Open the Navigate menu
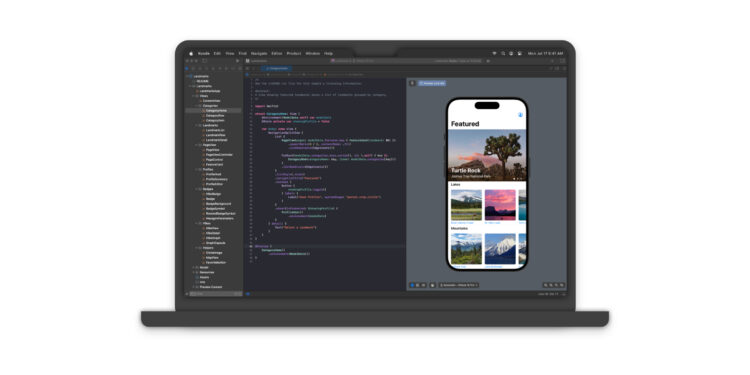Viewport: 750px width, 375px height. 259,54
